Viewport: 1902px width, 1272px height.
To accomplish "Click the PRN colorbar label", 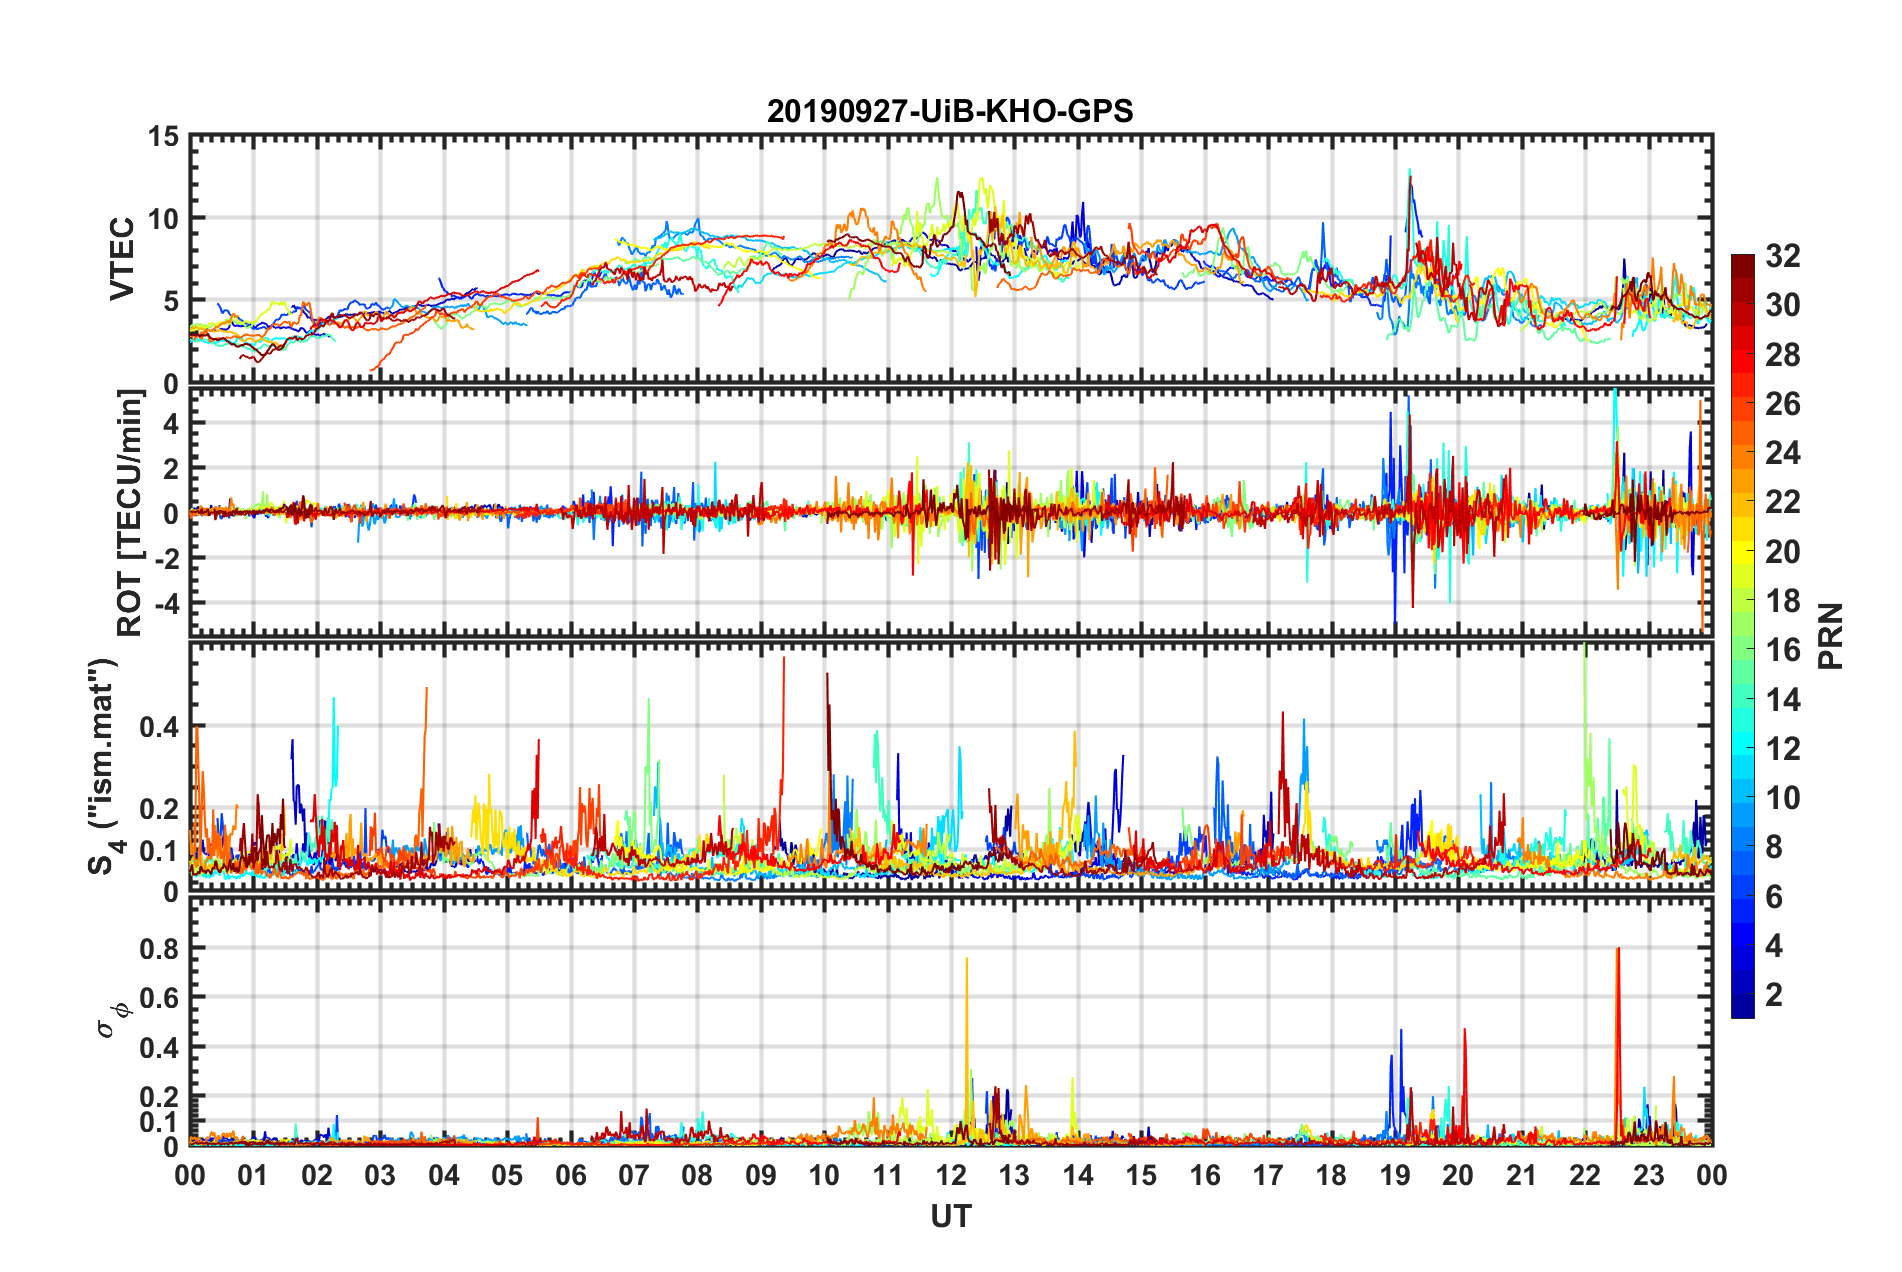I will [1831, 636].
